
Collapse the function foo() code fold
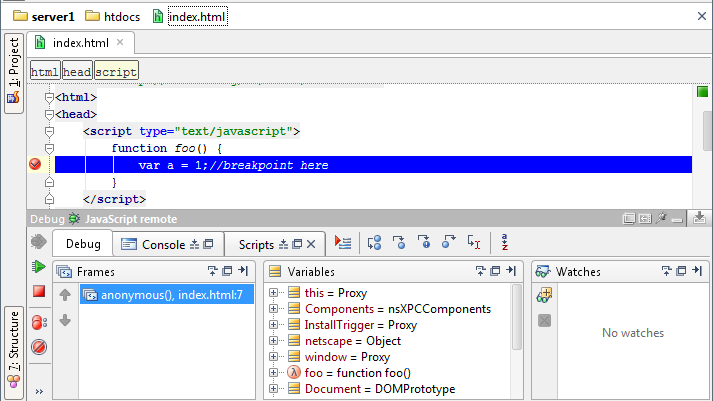click(x=49, y=148)
